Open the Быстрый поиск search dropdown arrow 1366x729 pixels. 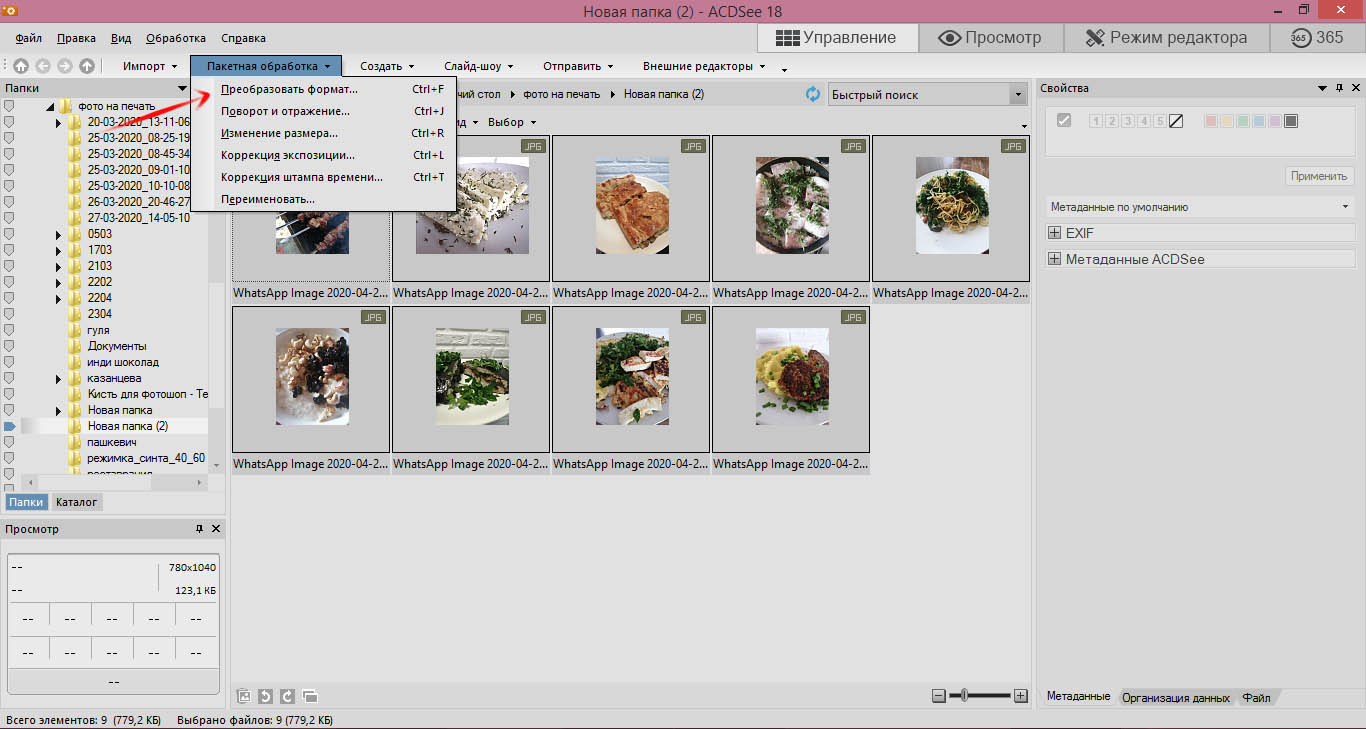tap(1018, 95)
